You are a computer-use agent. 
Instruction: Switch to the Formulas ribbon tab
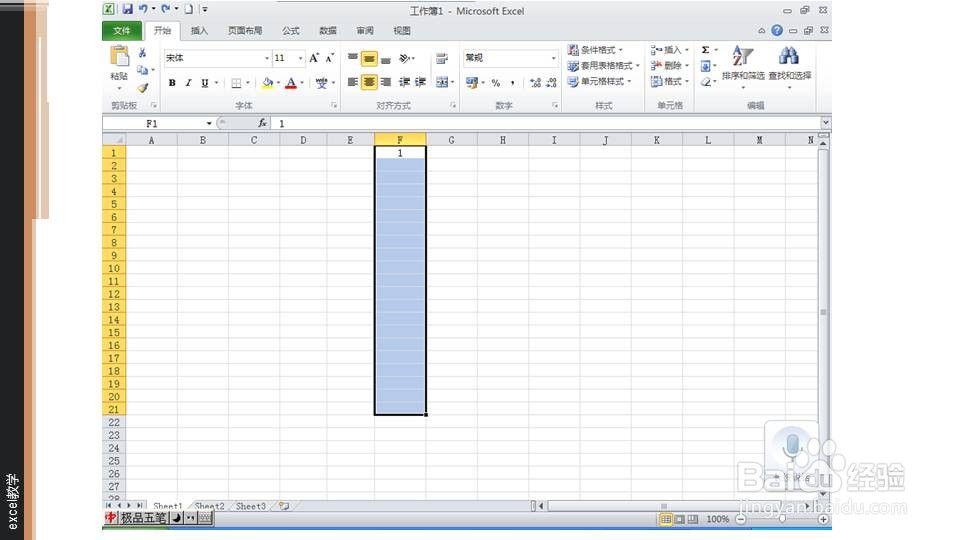[x=291, y=31]
